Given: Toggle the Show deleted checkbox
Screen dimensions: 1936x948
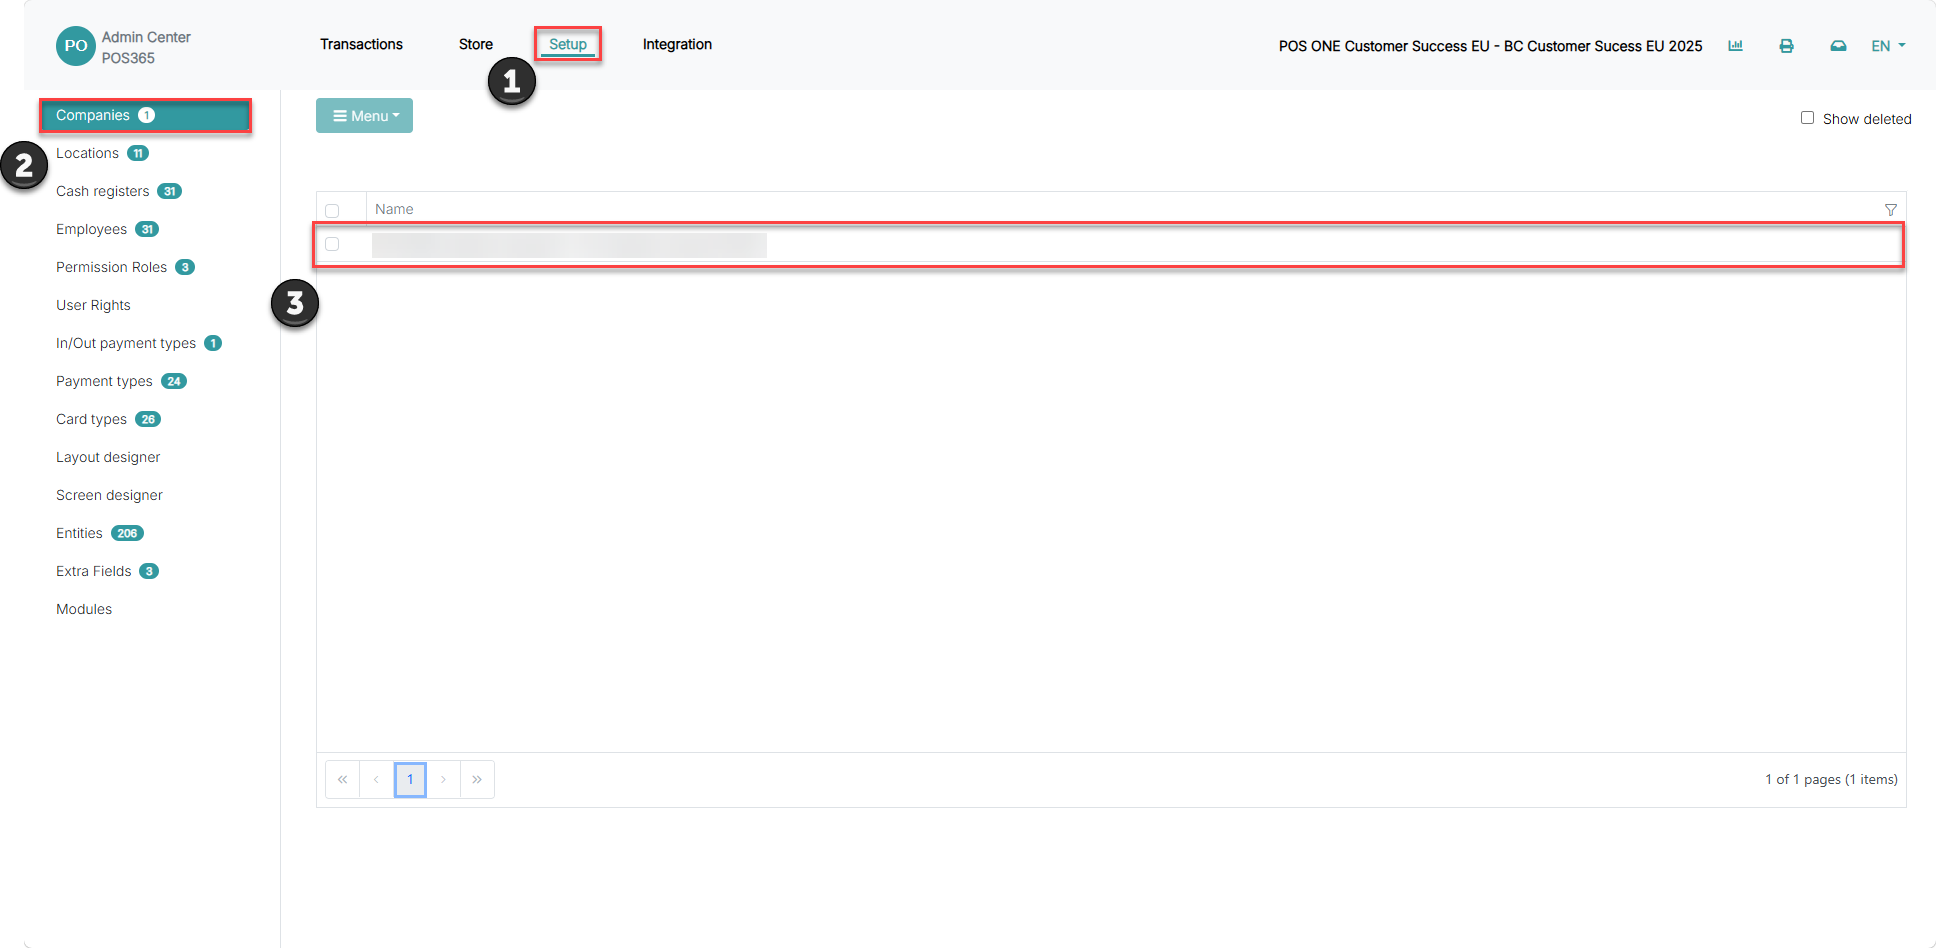Looking at the screenshot, I should click(x=1807, y=118).
